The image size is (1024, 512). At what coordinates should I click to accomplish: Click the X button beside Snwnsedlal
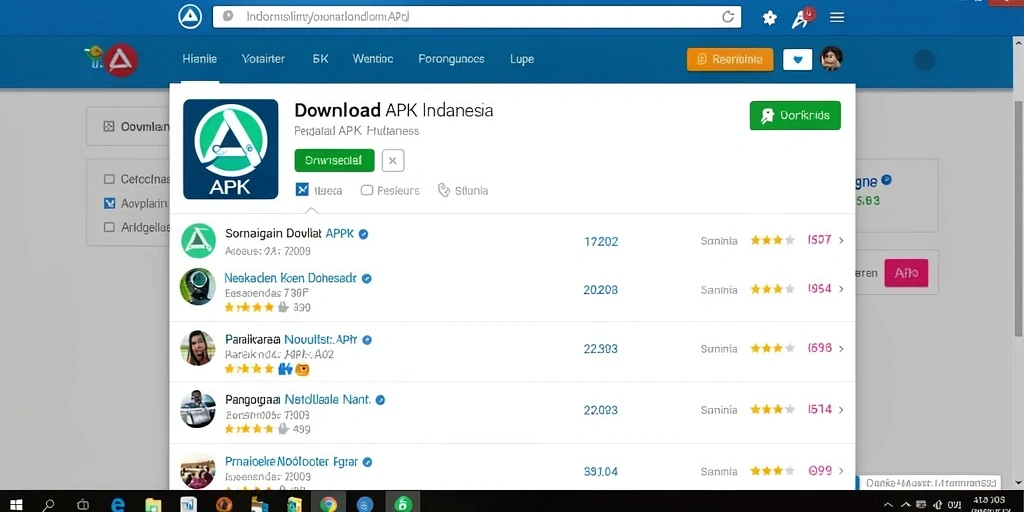(392, 160)
